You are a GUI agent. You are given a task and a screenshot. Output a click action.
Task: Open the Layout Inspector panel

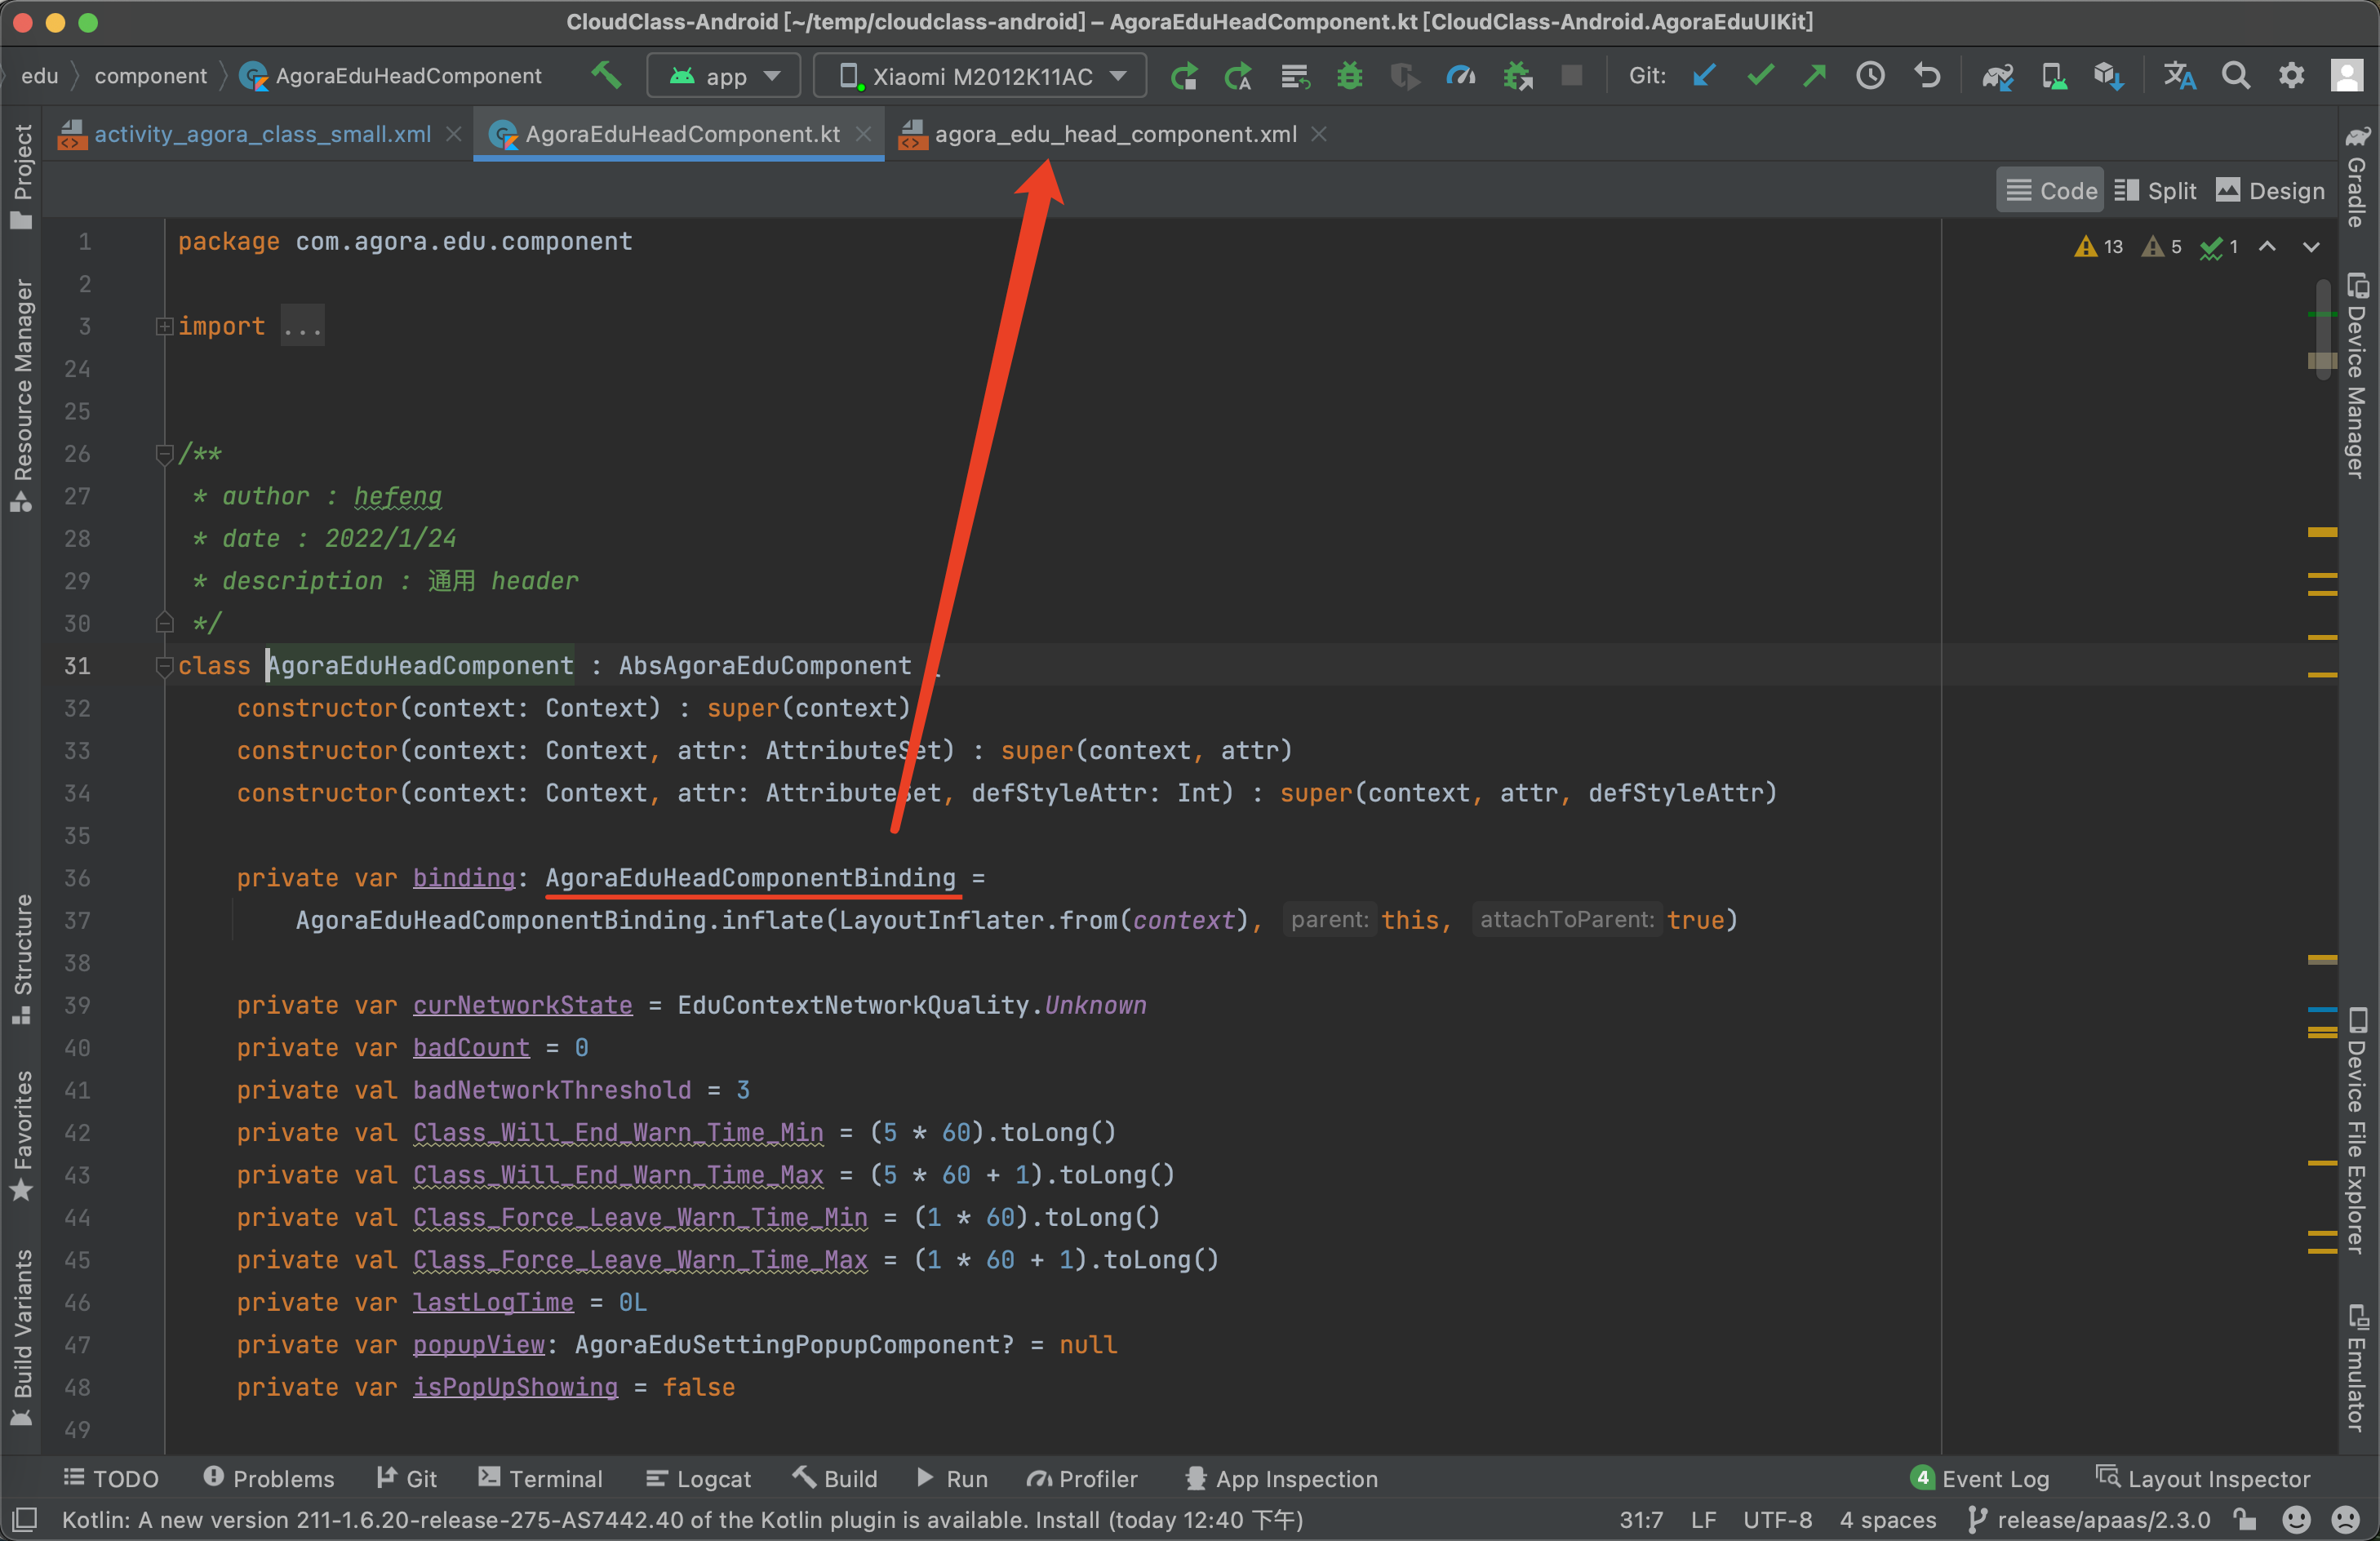point(2203,1478)
